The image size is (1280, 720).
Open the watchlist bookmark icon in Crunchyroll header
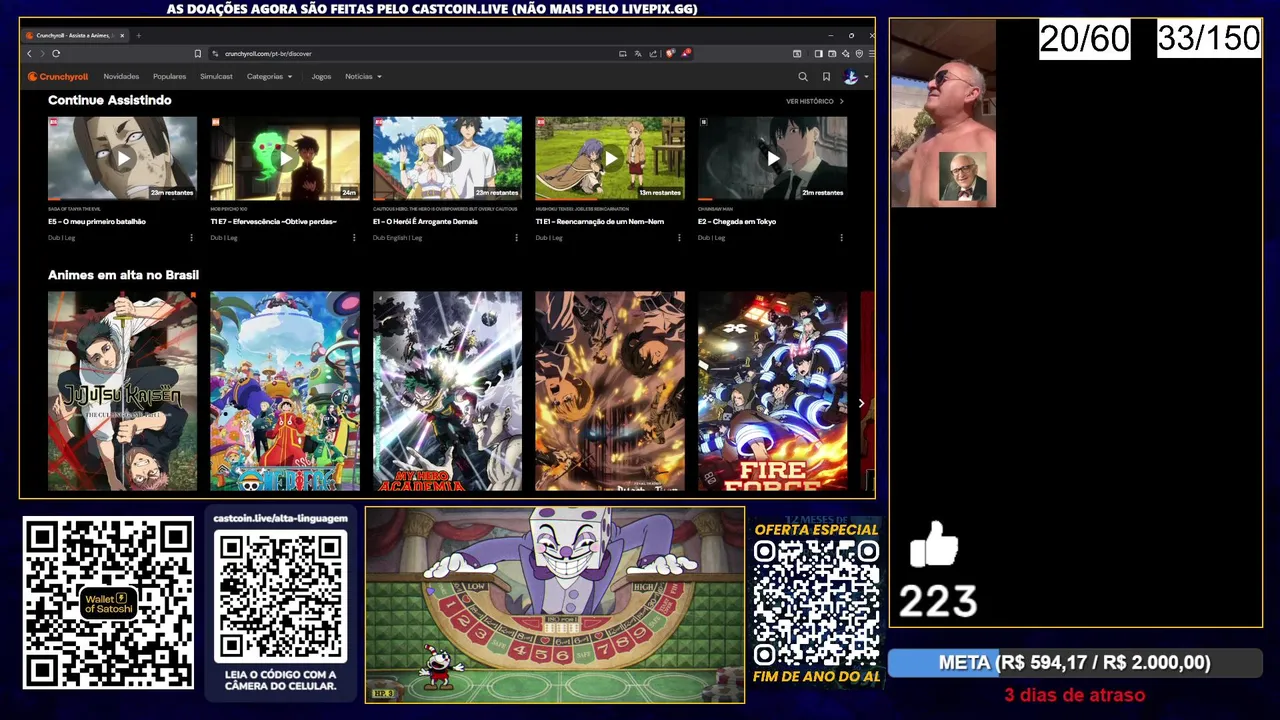[826, 76]
